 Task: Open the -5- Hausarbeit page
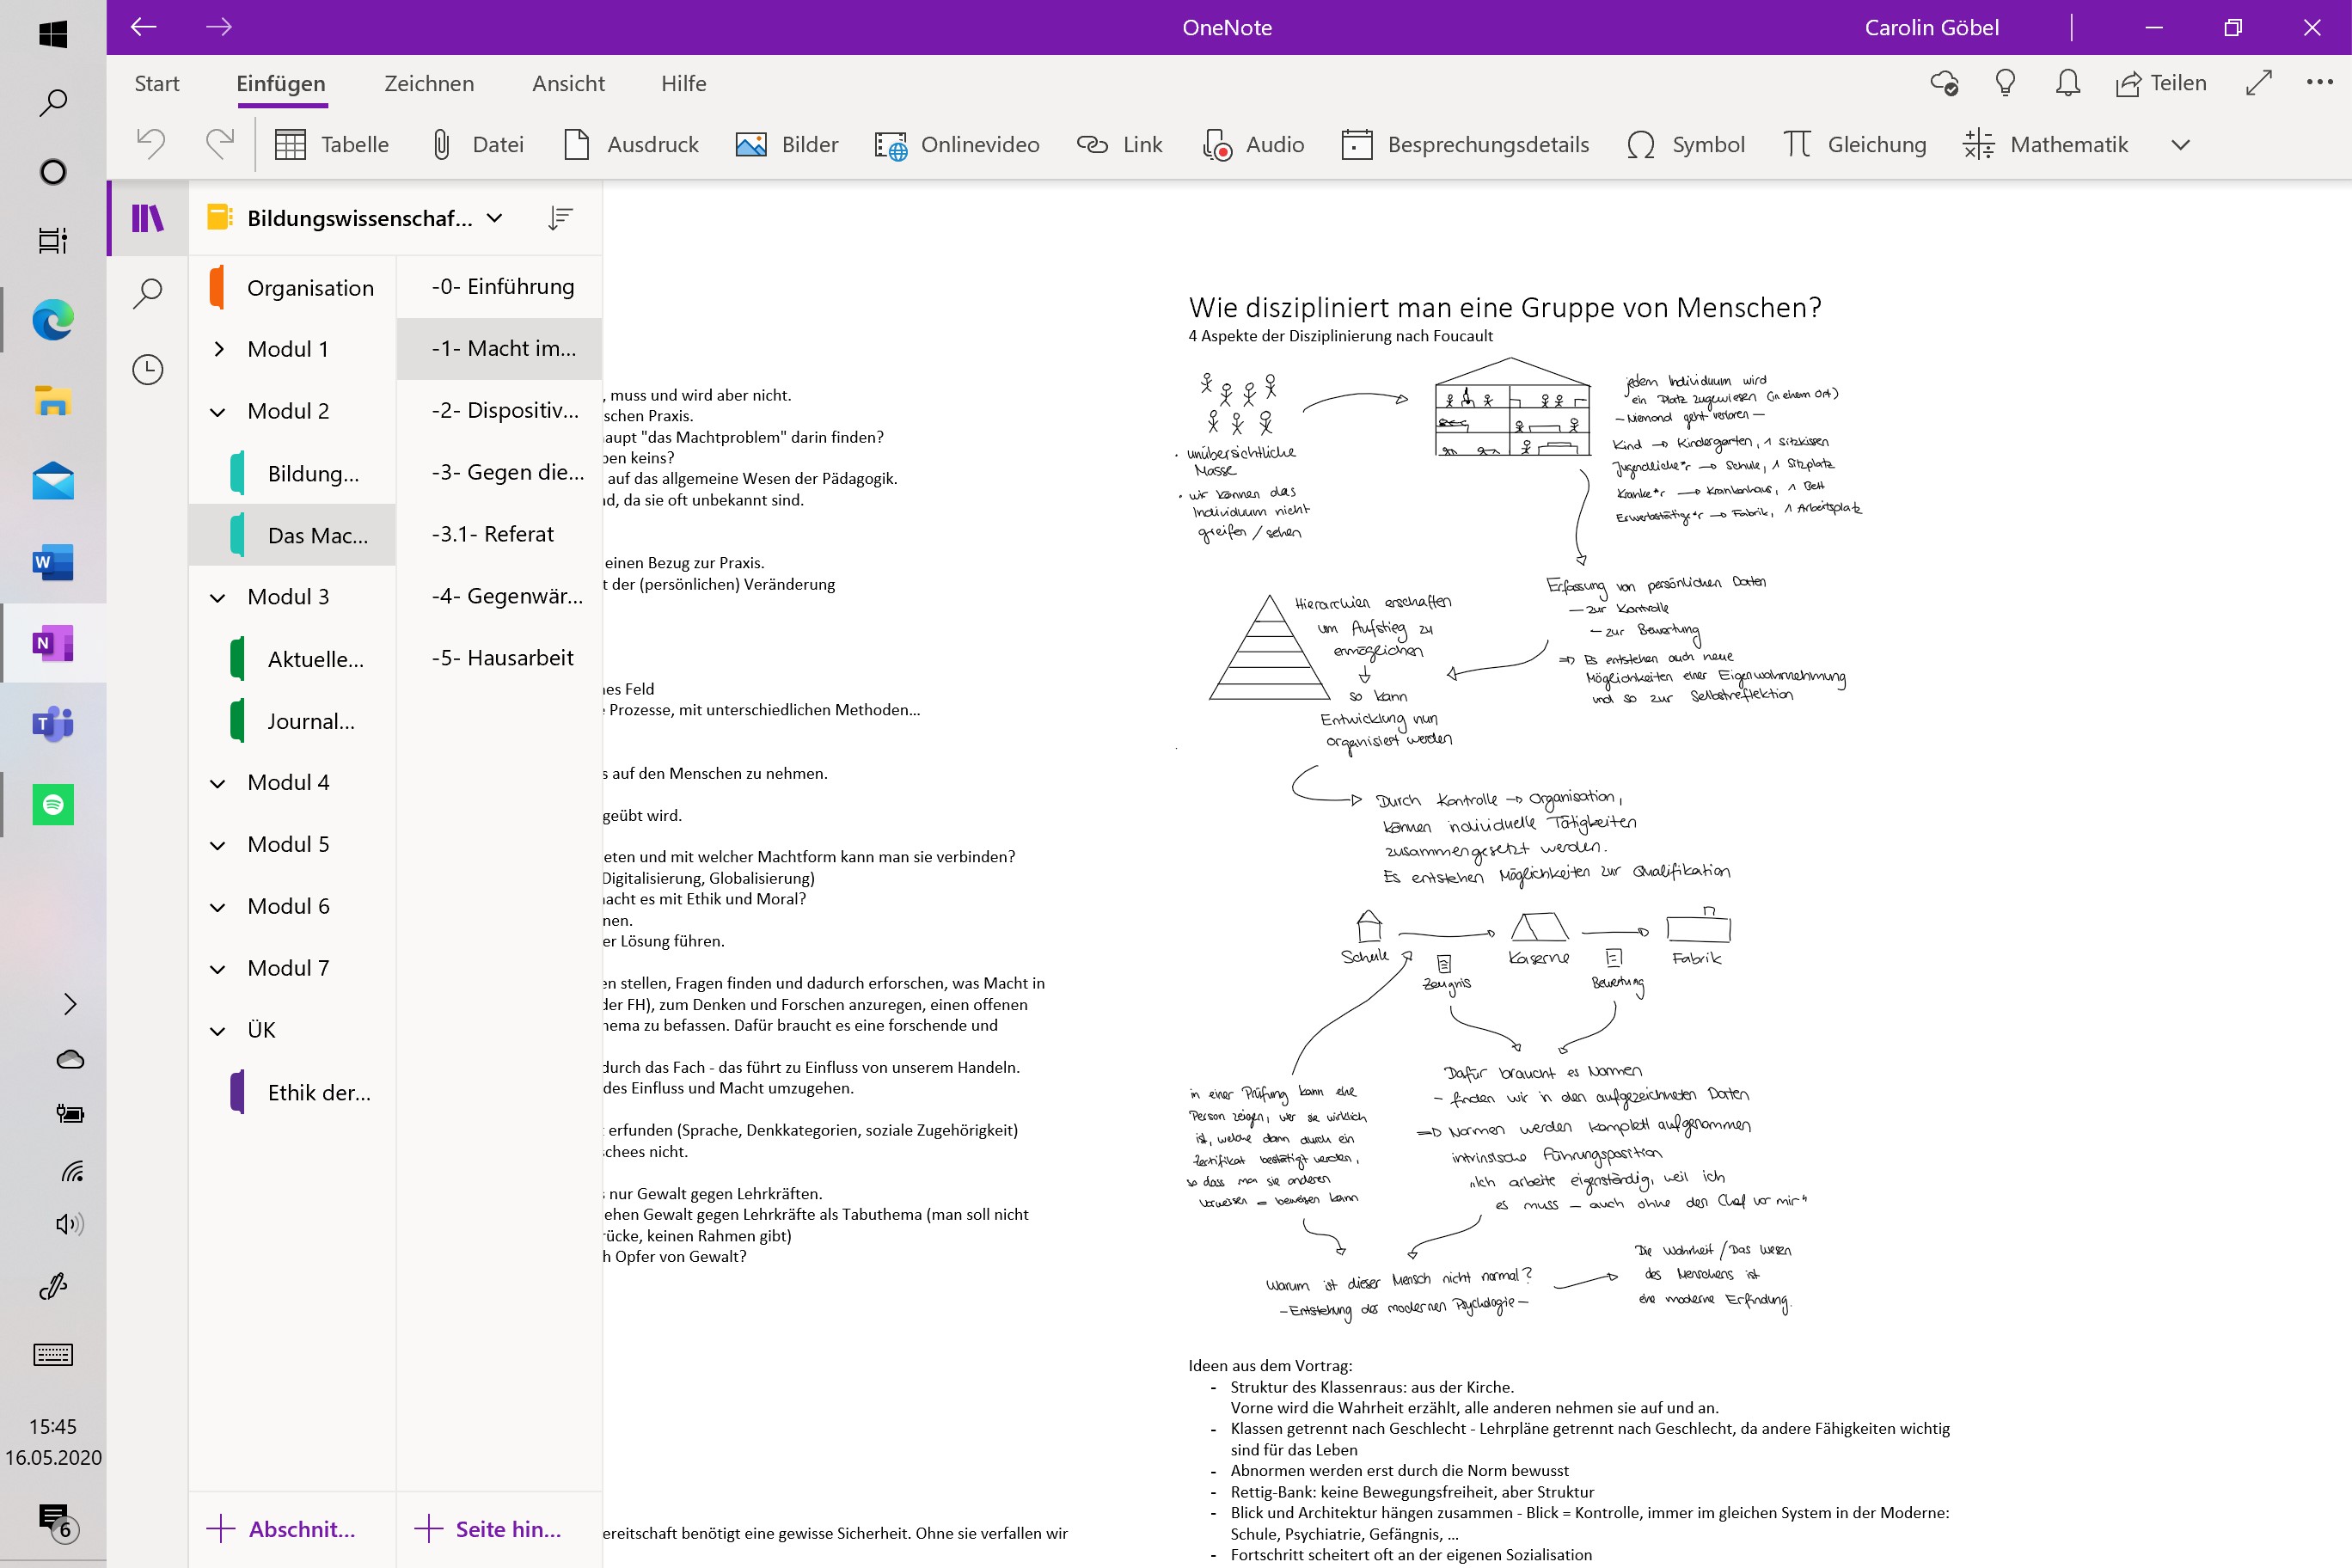(x=502, y=658)
